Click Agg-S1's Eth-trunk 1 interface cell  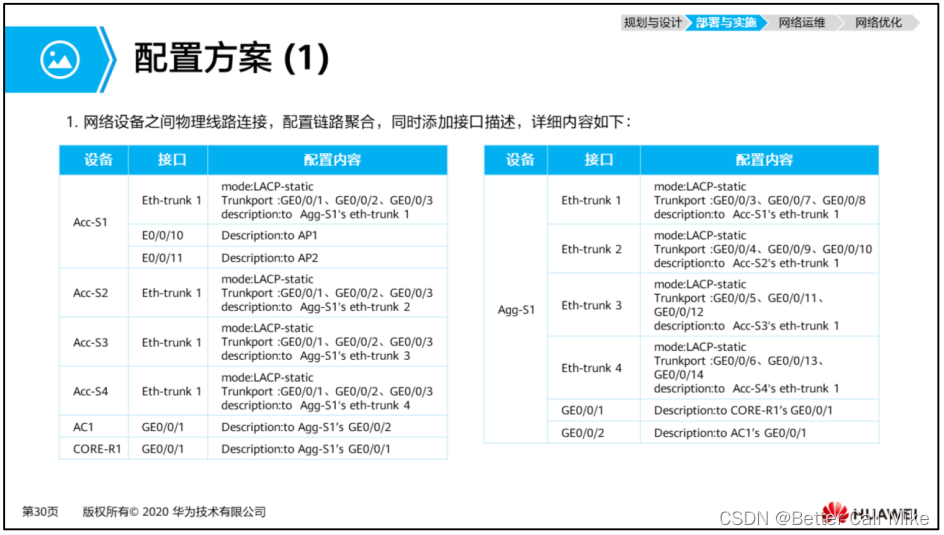click(x=594, y=200)
